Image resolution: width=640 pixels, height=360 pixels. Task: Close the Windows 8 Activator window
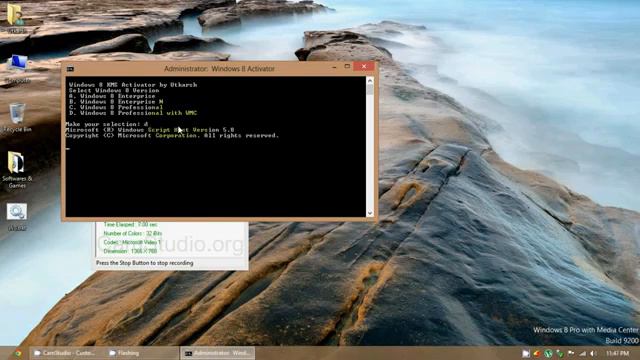point(364,67)
